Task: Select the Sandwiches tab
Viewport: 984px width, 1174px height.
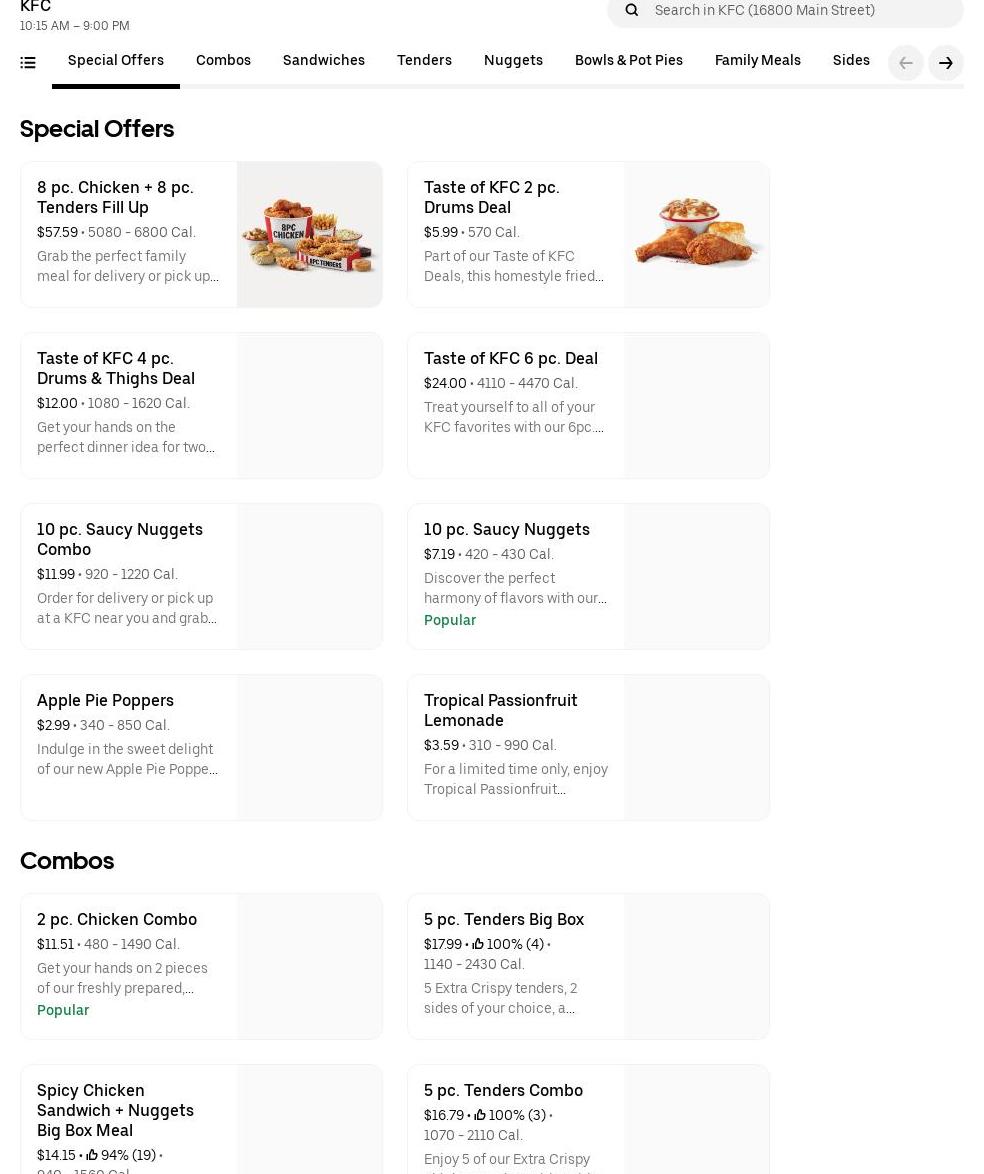Action: point(323,60)
